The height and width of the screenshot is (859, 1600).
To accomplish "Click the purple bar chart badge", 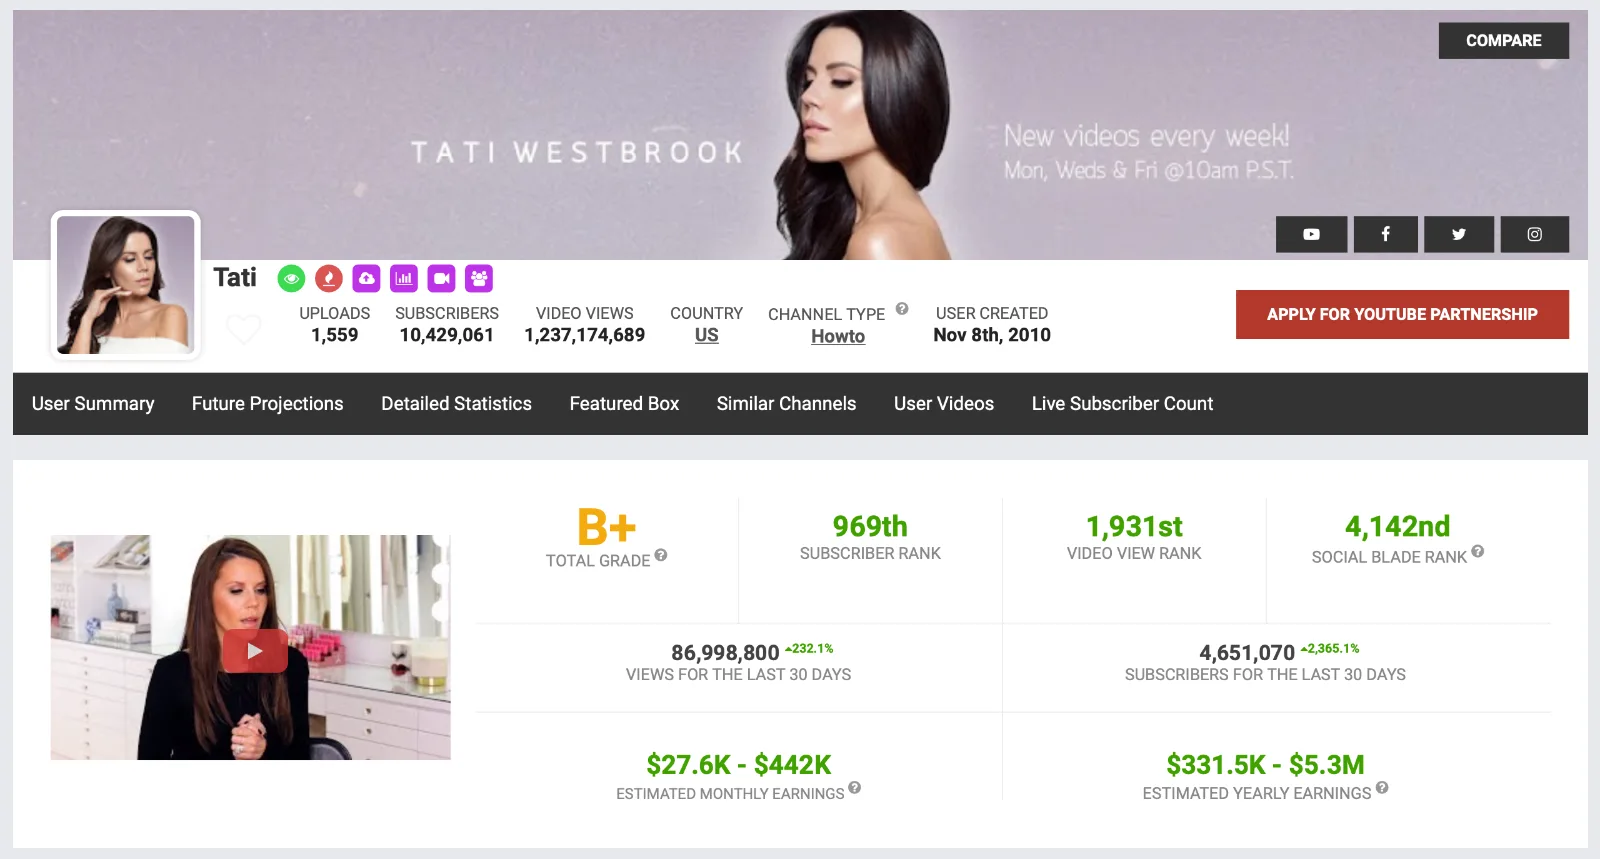I will coord(404,278).
